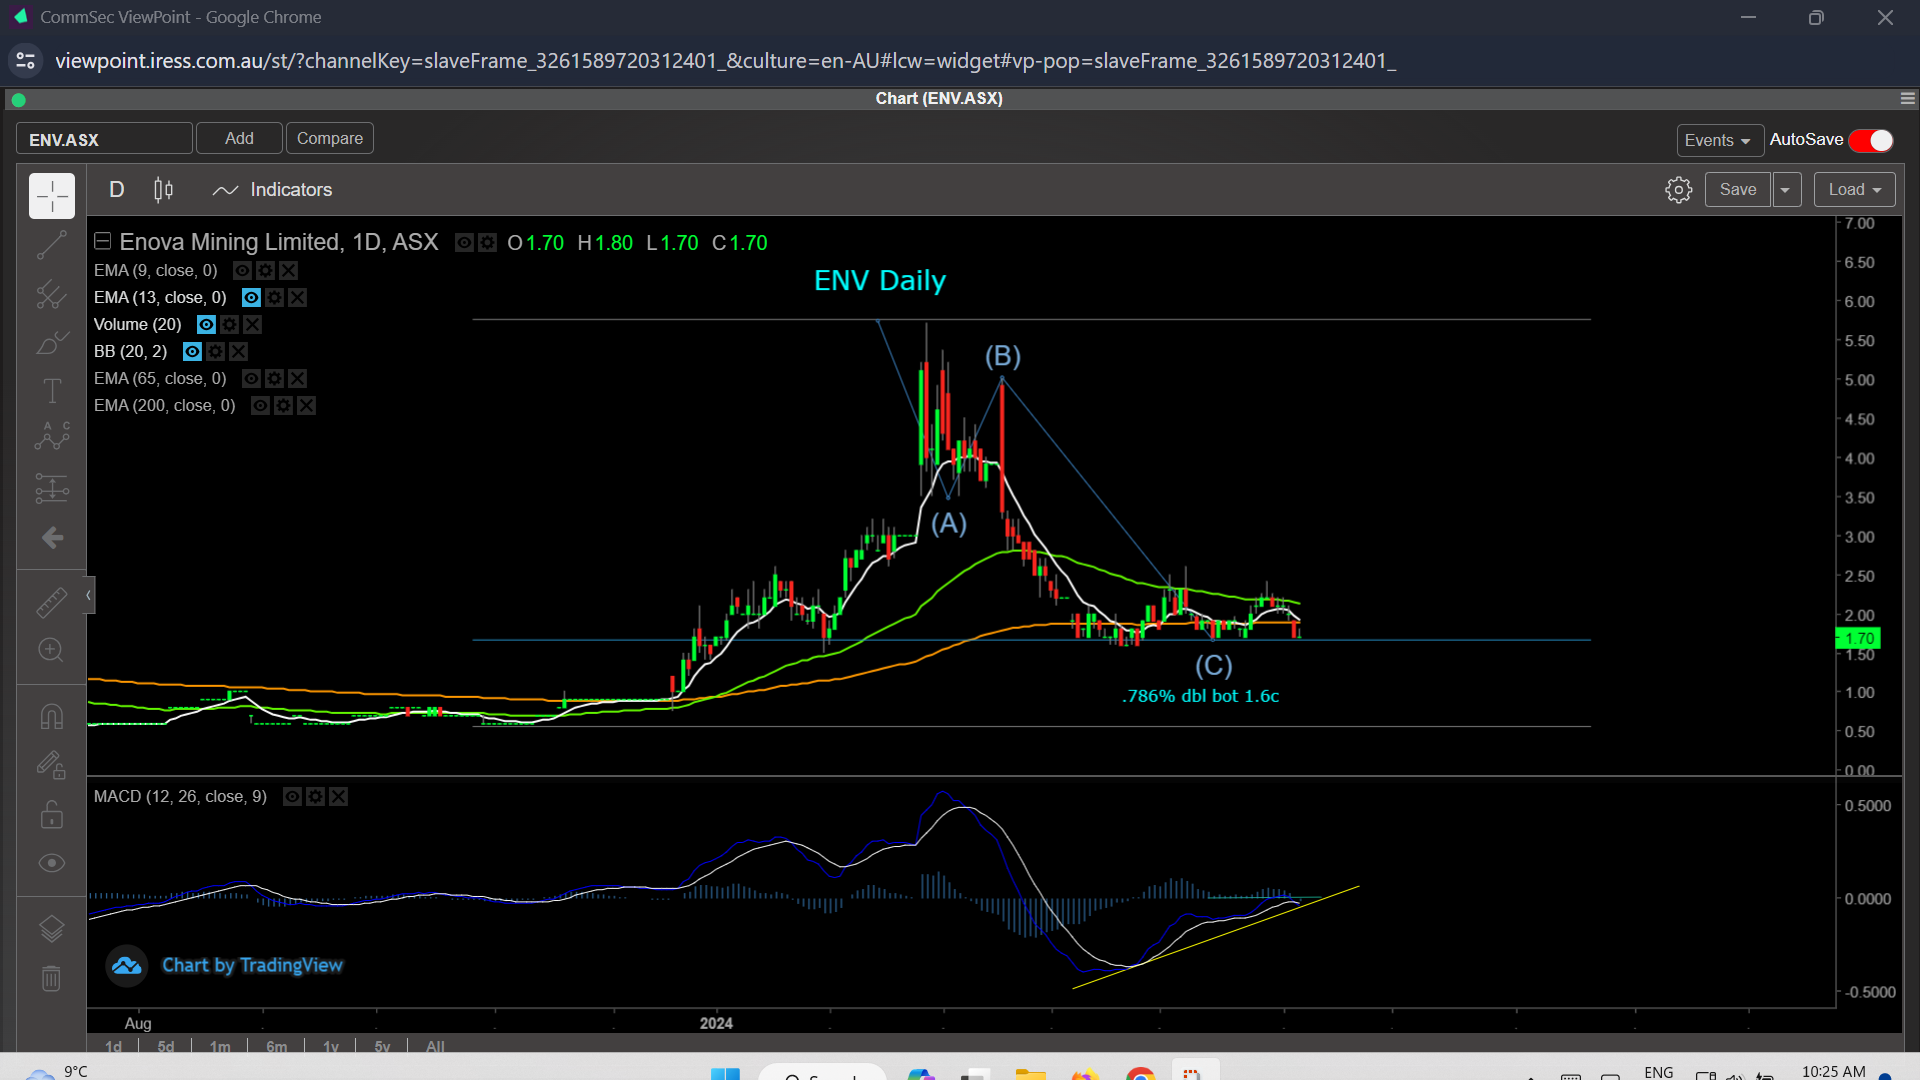Open the Indicators menu

coord(272,190)
